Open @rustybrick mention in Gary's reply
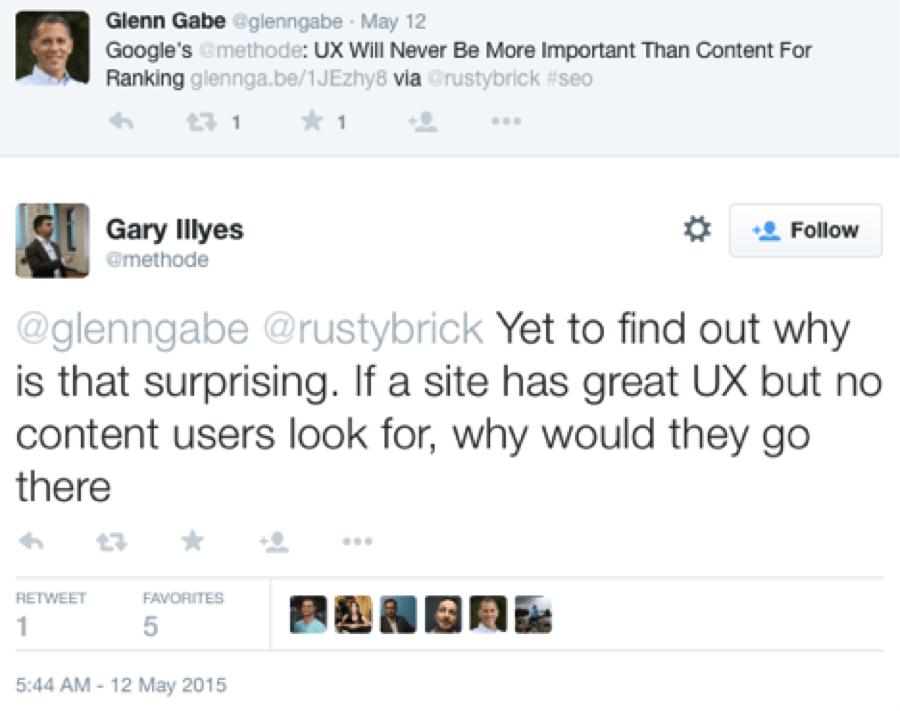Viewport: 900px width, 711px height. (373, 329)
